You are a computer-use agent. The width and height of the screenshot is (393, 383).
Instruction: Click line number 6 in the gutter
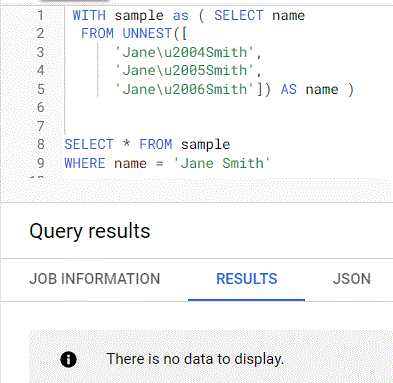[x=40, y=107]
